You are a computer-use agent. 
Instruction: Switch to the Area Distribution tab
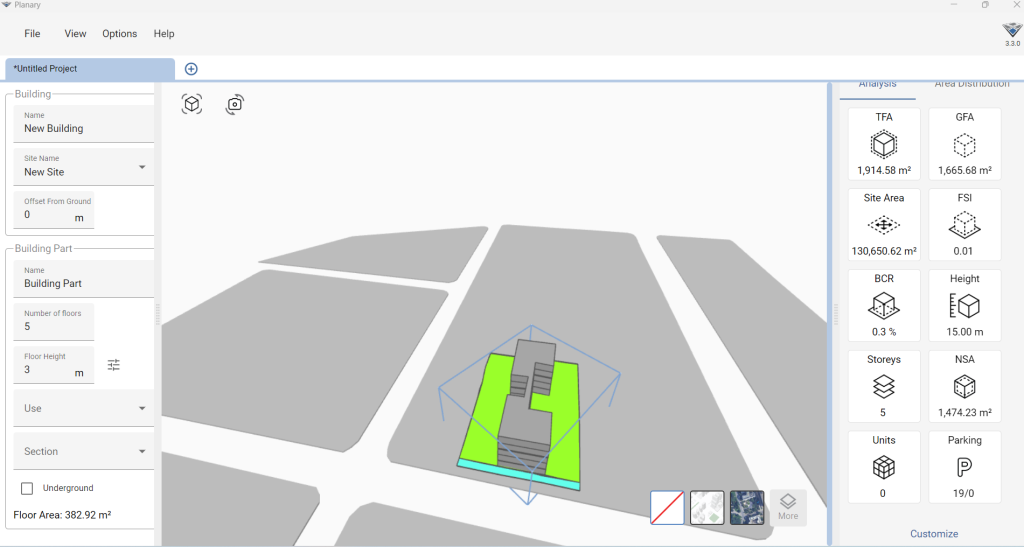971,86
